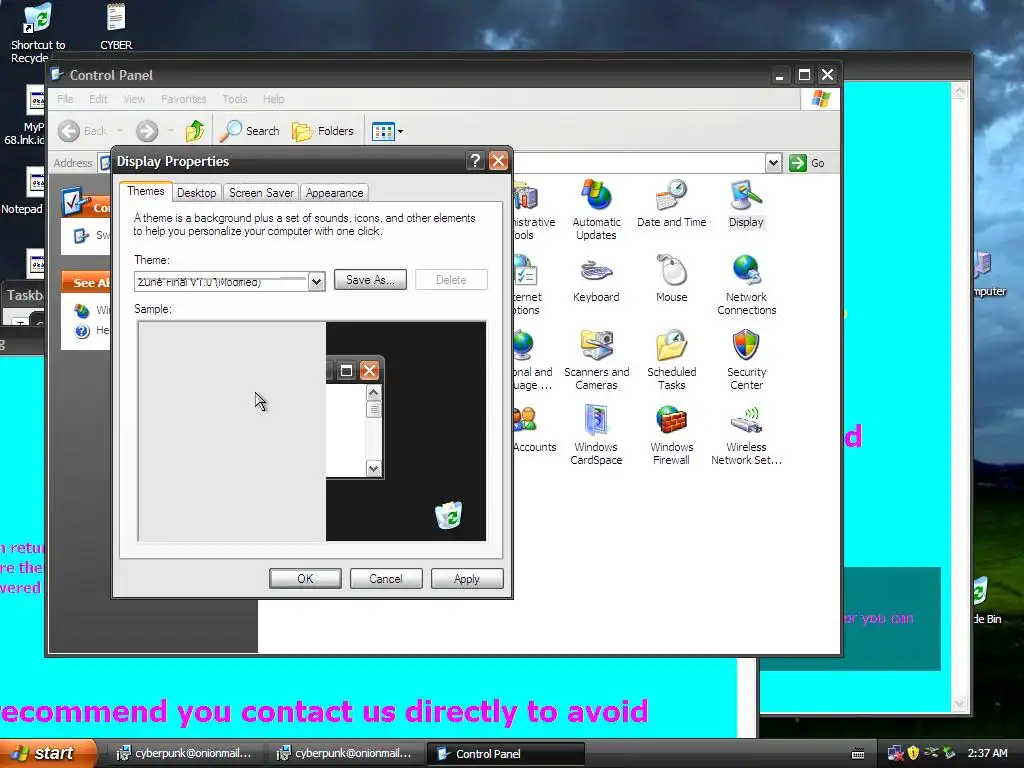Open the Automatic Updates control panel icon

click(x=596, y=210)
